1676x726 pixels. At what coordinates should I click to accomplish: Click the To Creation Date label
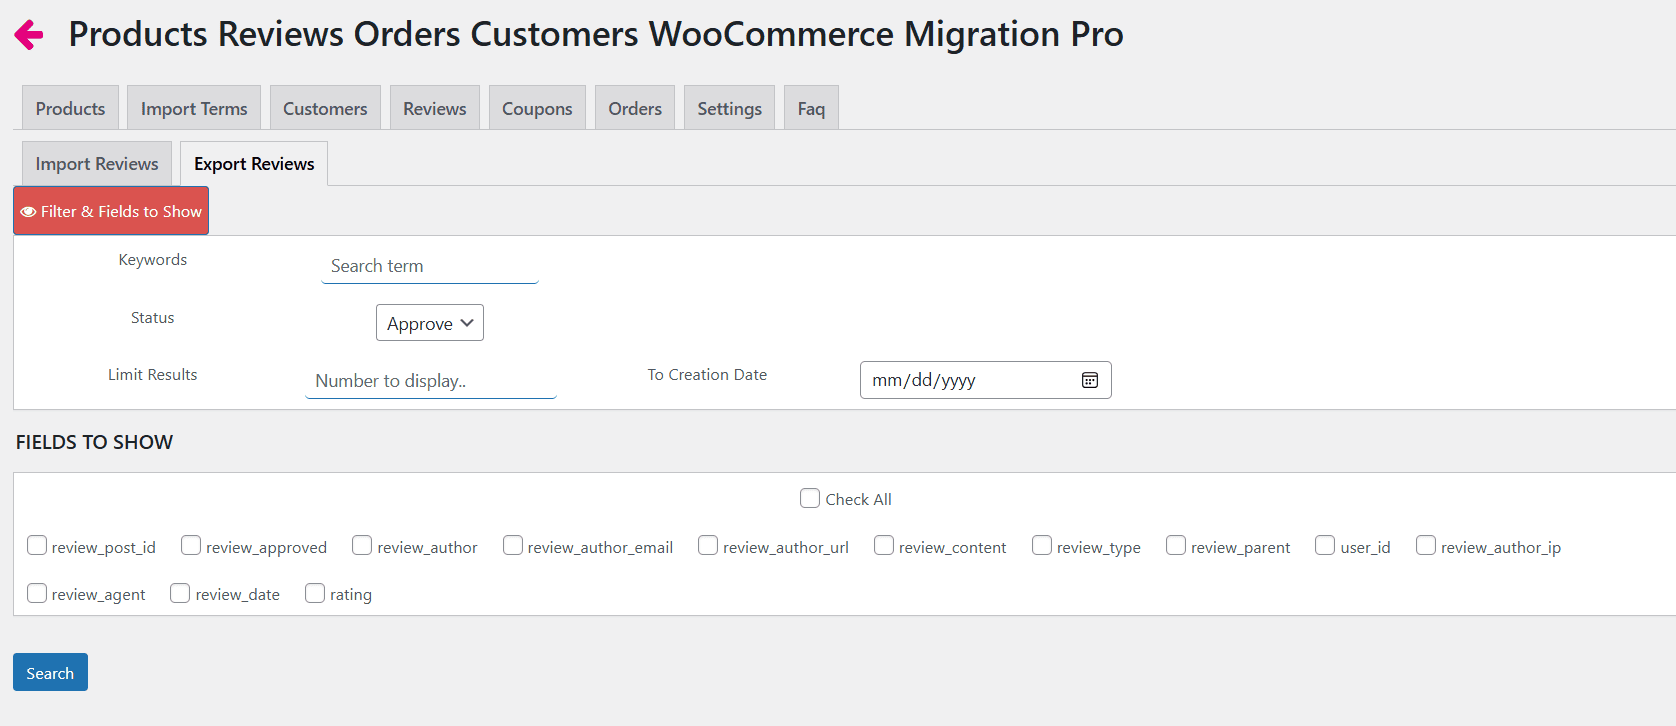pos(707,374)
